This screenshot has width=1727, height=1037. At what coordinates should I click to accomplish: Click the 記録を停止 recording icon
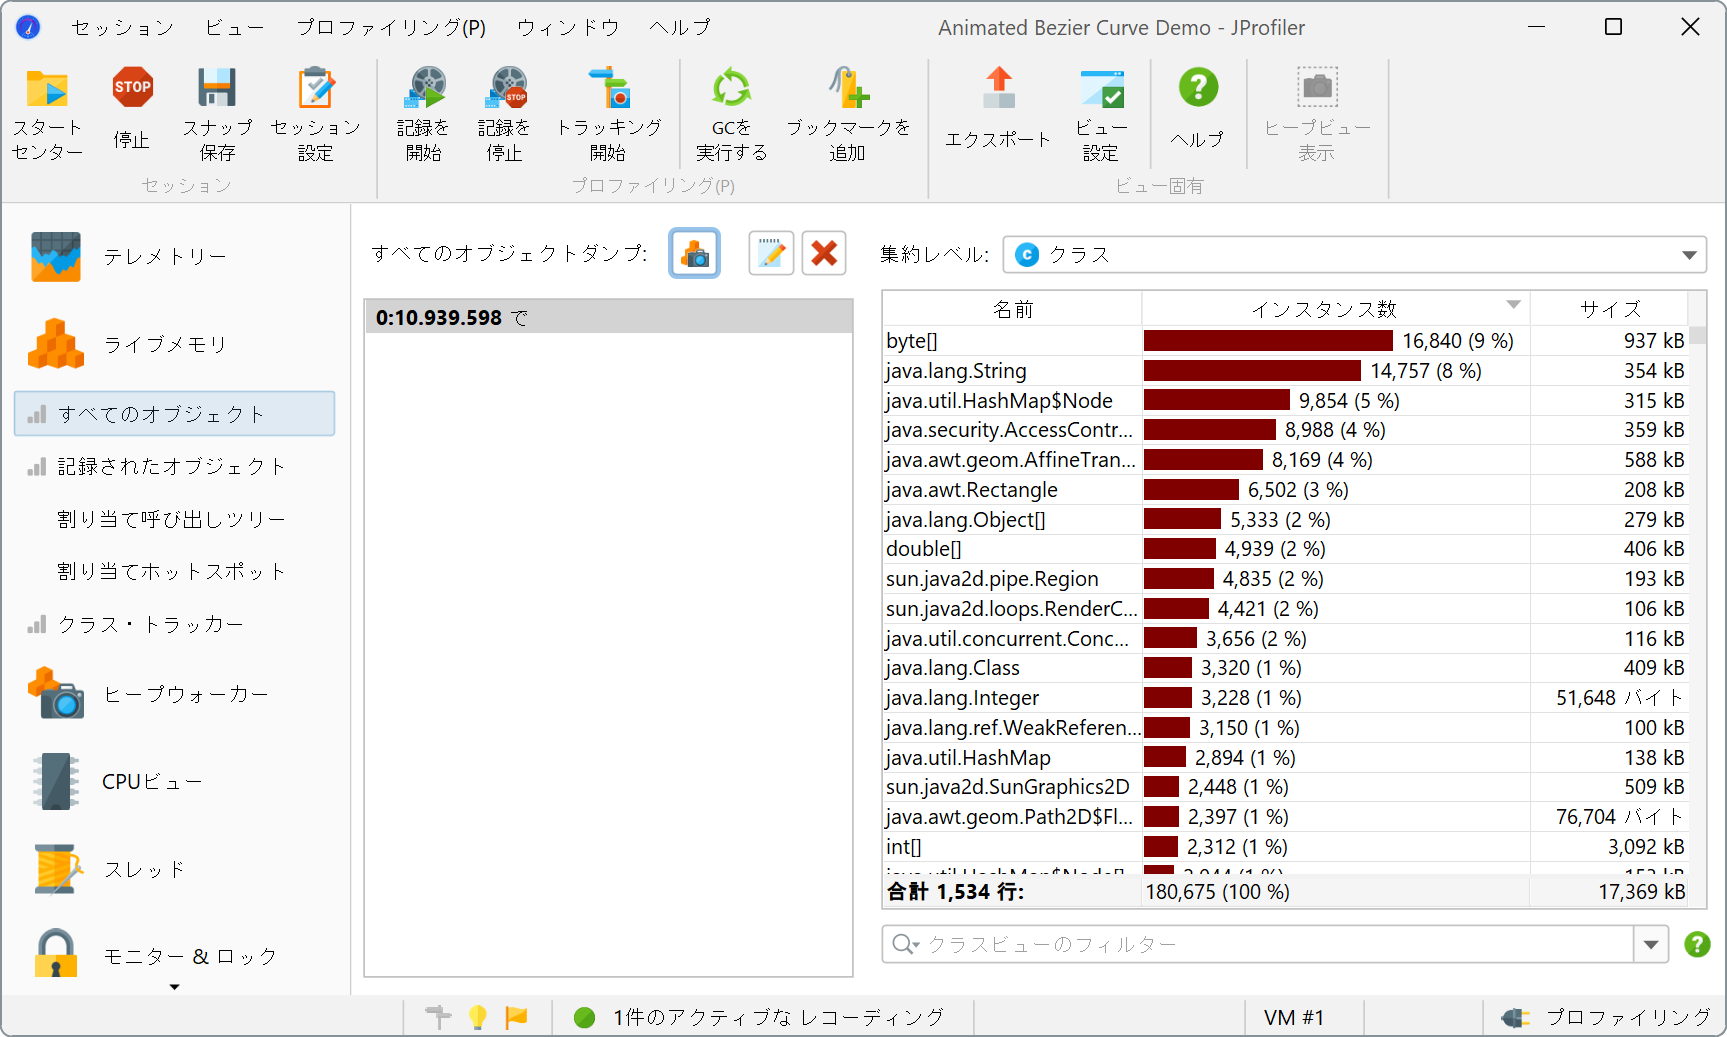[504, 113]
